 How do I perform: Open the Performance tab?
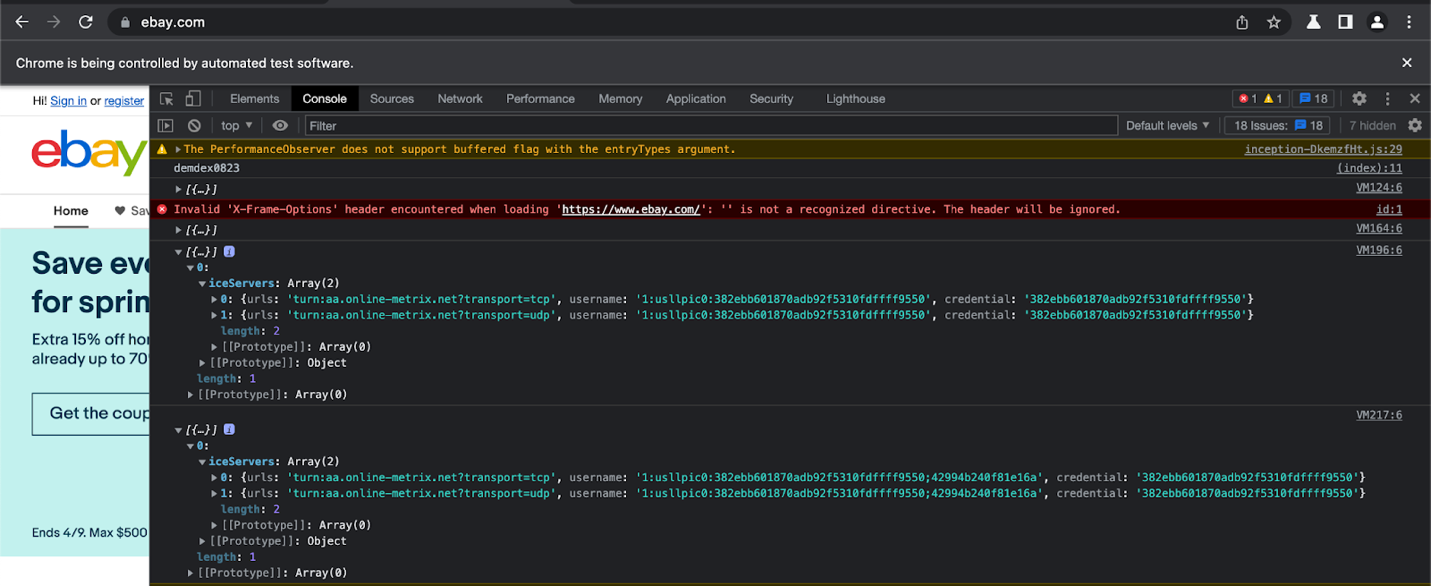point(540,99)
